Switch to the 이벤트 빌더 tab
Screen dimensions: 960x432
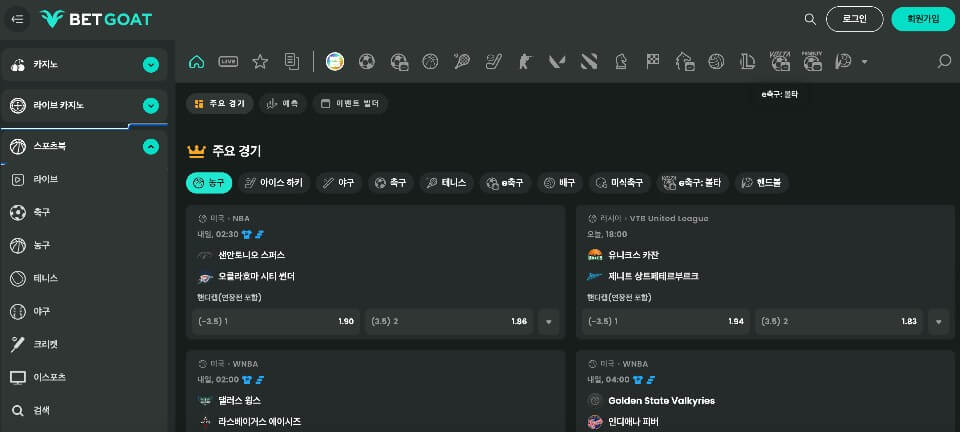[x=350, y=103]
